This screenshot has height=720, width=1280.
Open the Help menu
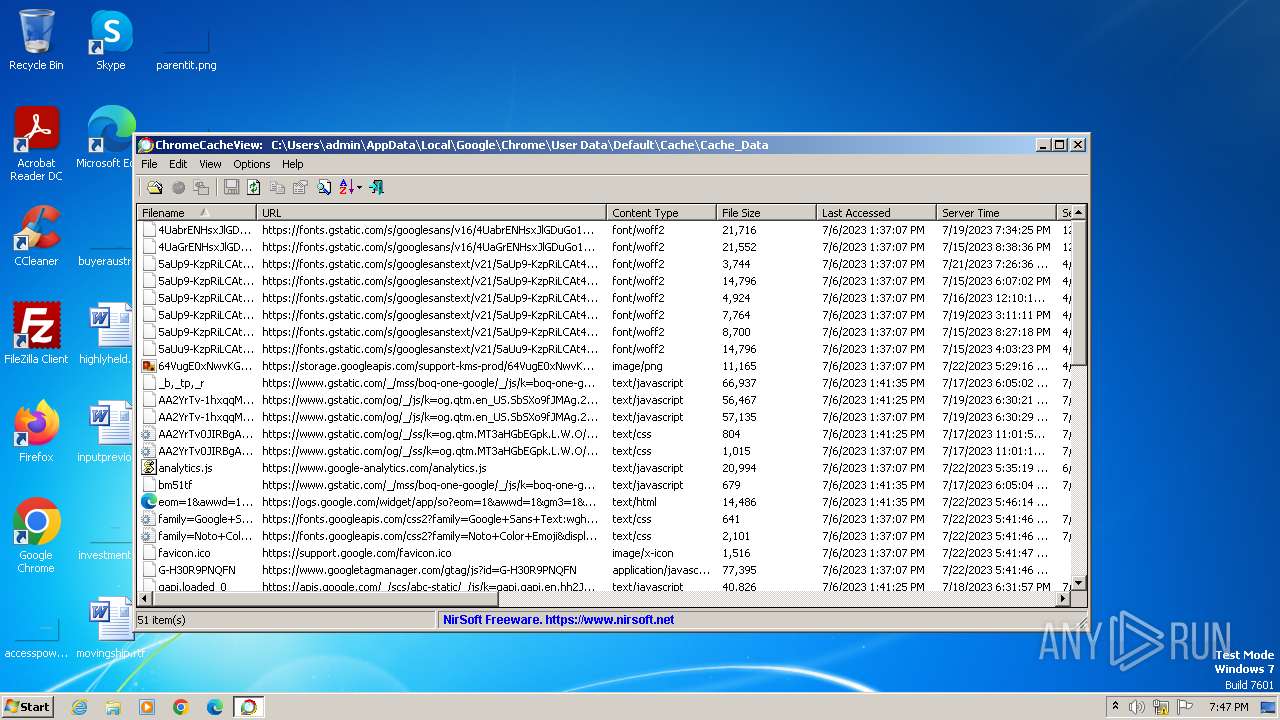tap(293, 164)
